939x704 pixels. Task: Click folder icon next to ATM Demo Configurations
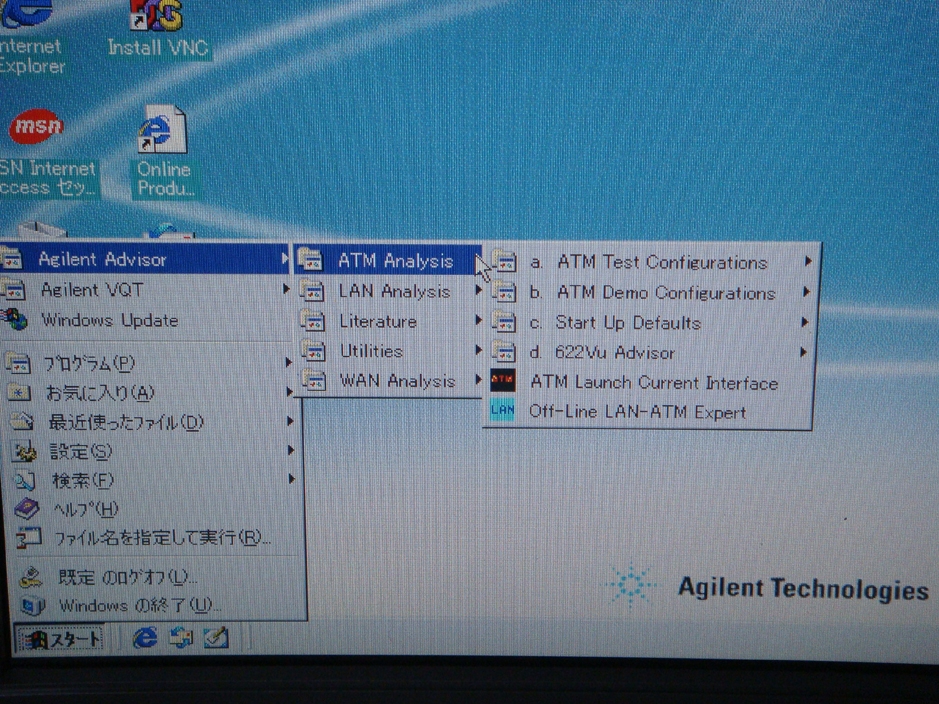(x=504, y=292)
